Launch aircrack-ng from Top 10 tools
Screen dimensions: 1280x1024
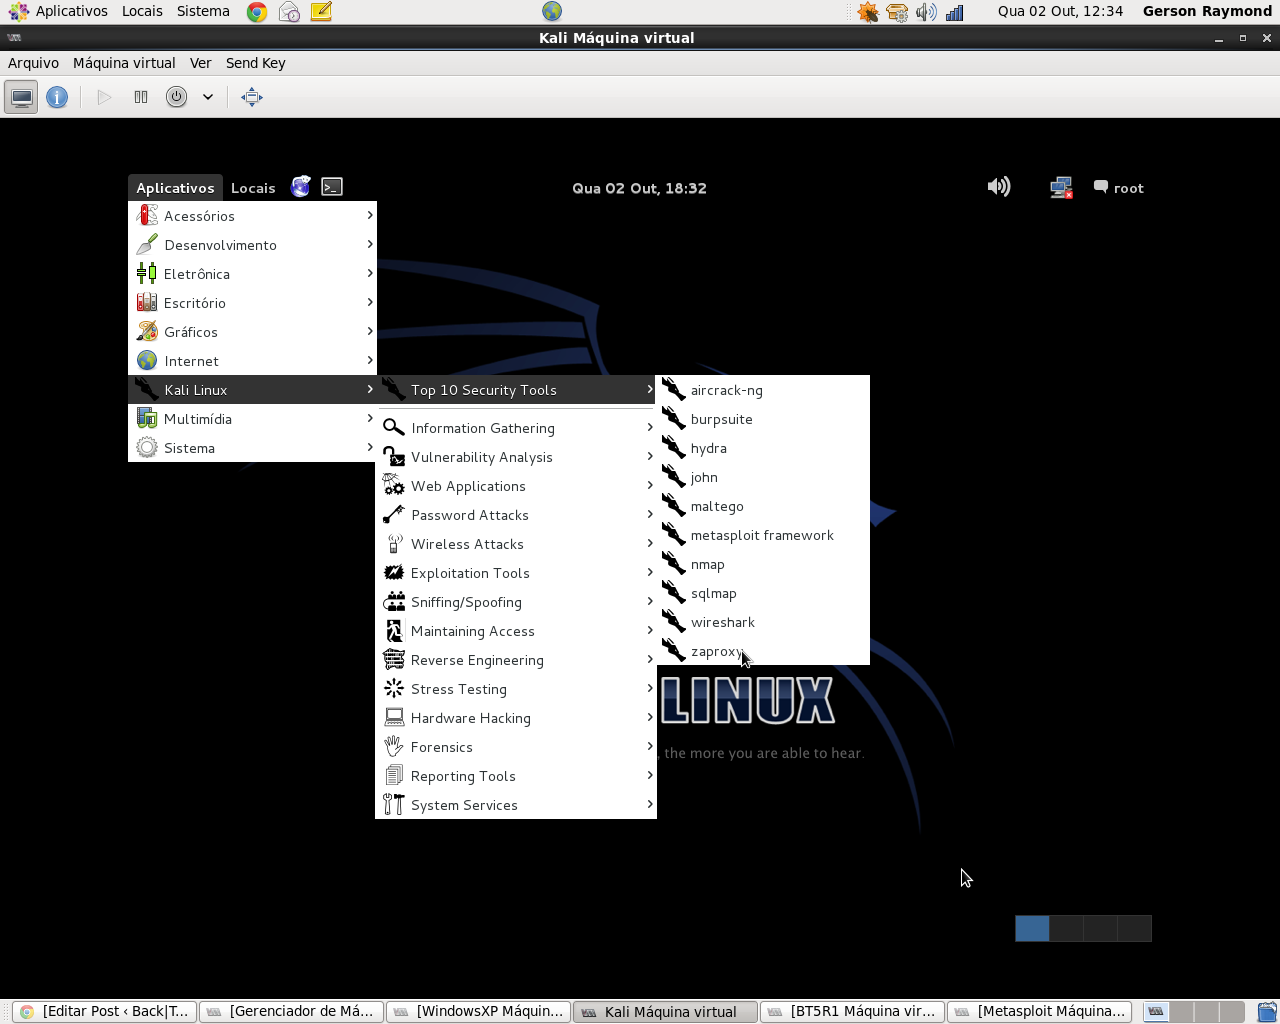pos(763,390)
